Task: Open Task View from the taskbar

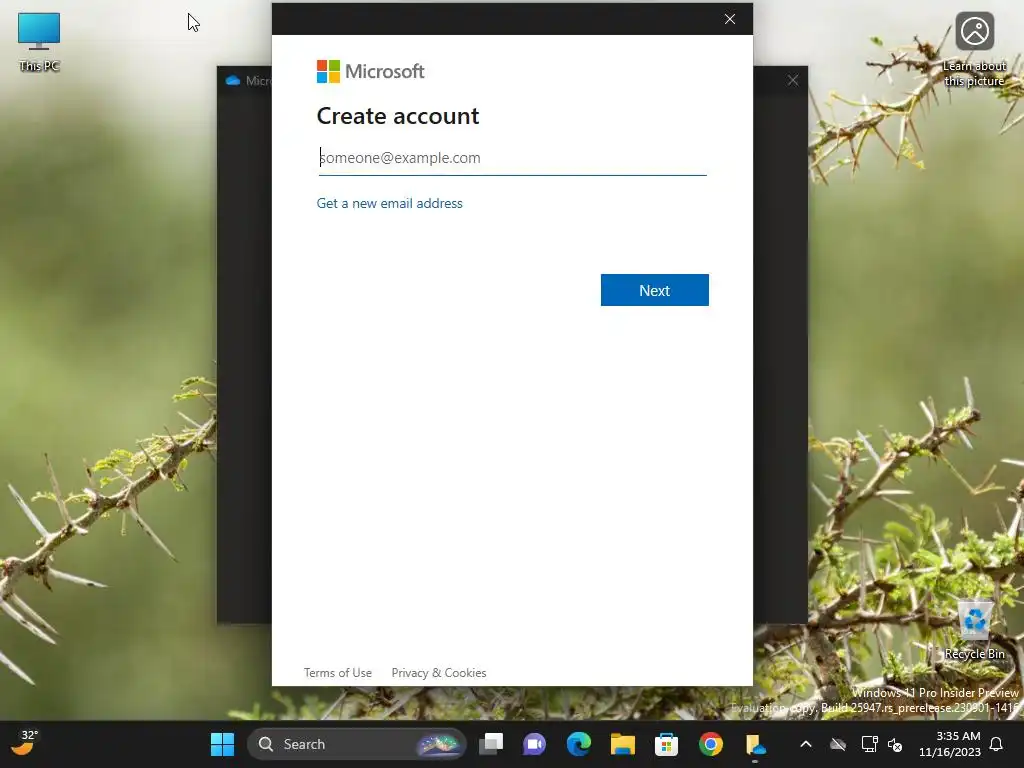Action: click(491, 744)
